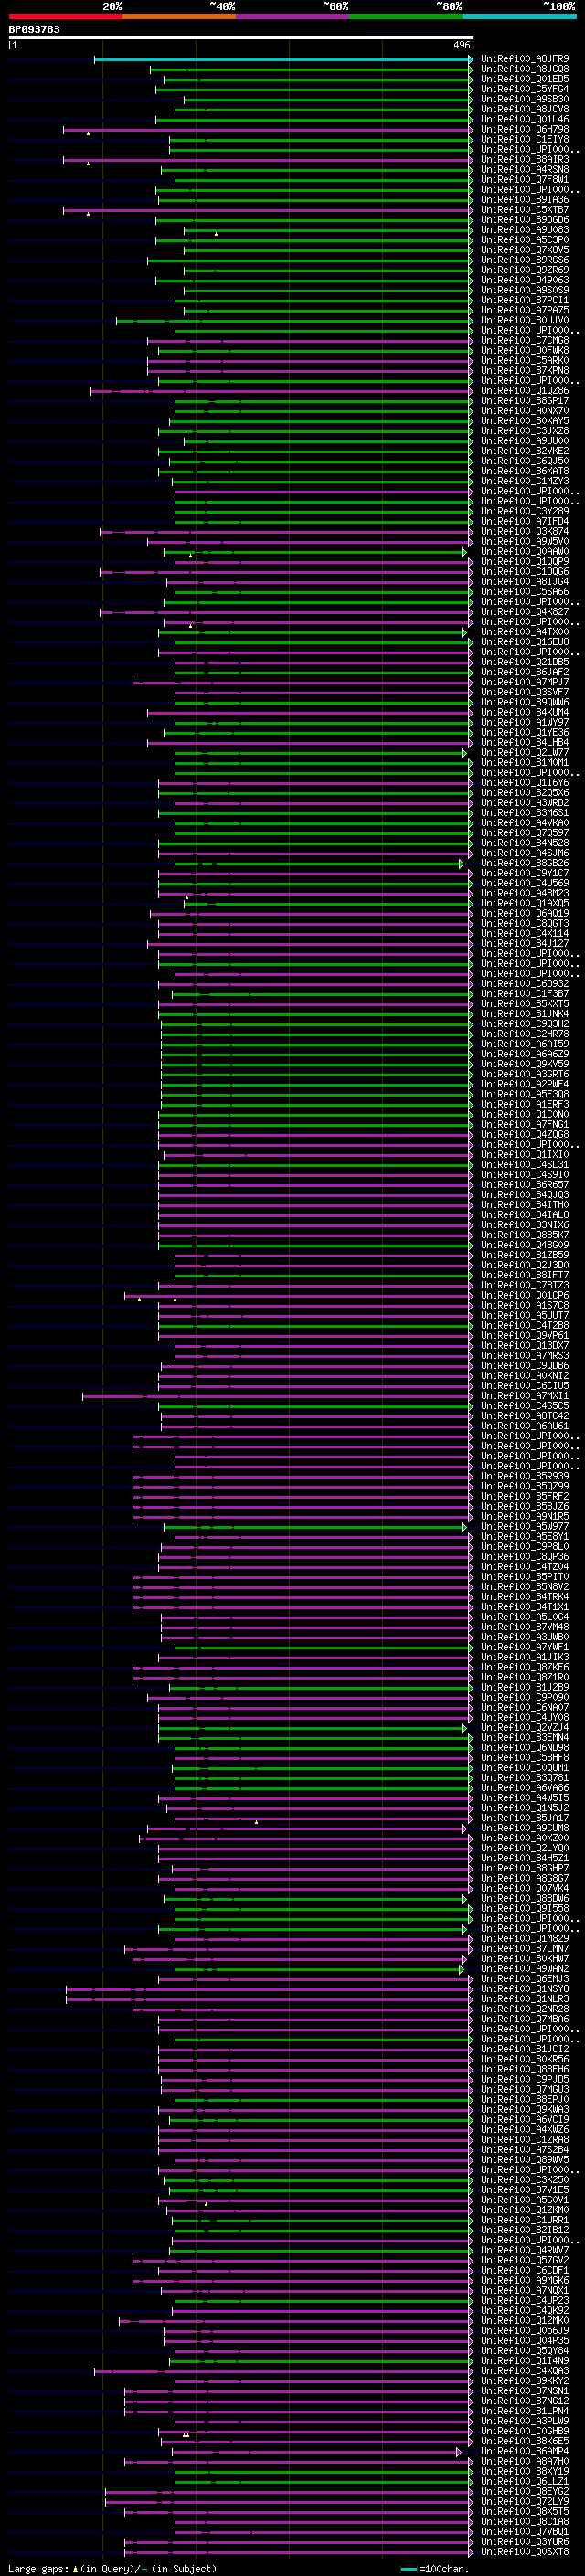585x2576 pixels.
Task: Click the =100char. scale legend
Action: coord(435,2568)
